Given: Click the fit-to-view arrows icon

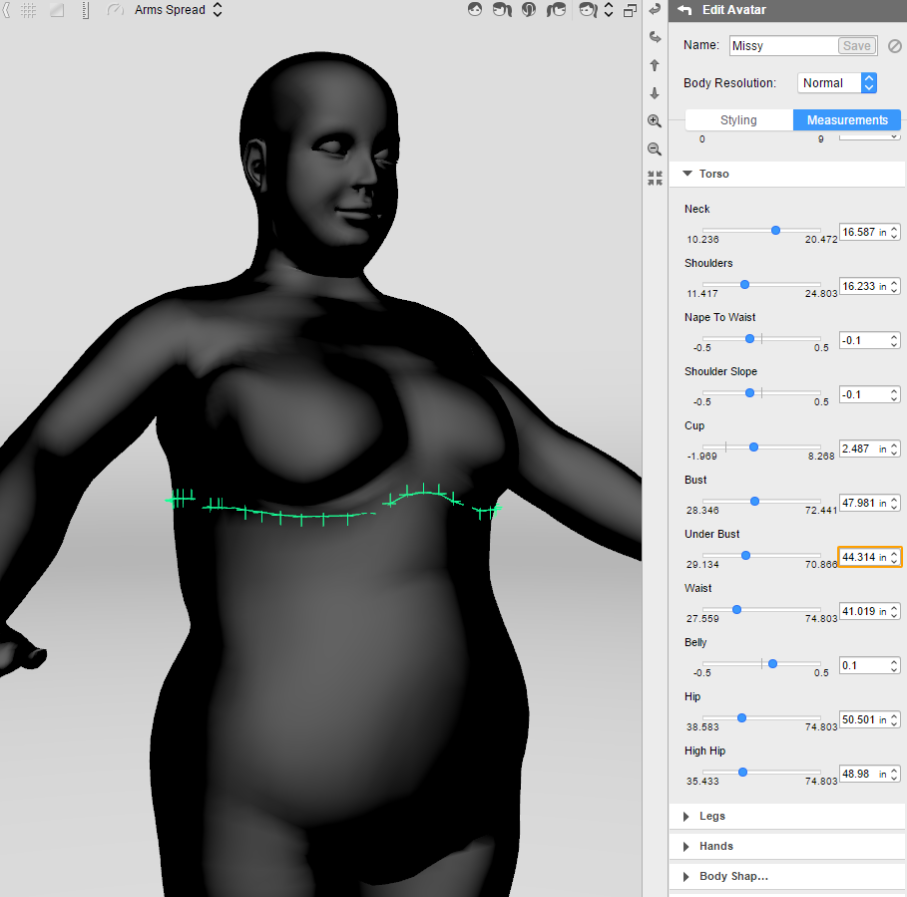Looking at the screenshot, I should pos(655,178).
